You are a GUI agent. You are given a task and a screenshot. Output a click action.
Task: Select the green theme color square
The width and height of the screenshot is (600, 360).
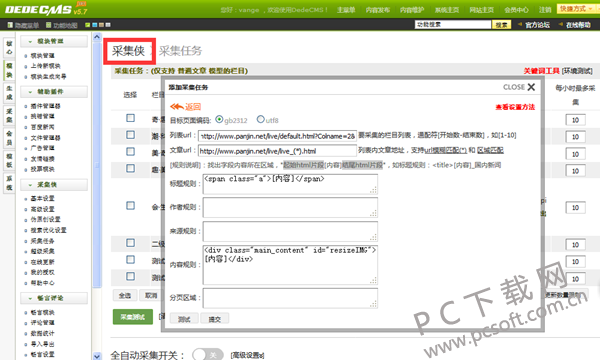[x=88, y=25]
